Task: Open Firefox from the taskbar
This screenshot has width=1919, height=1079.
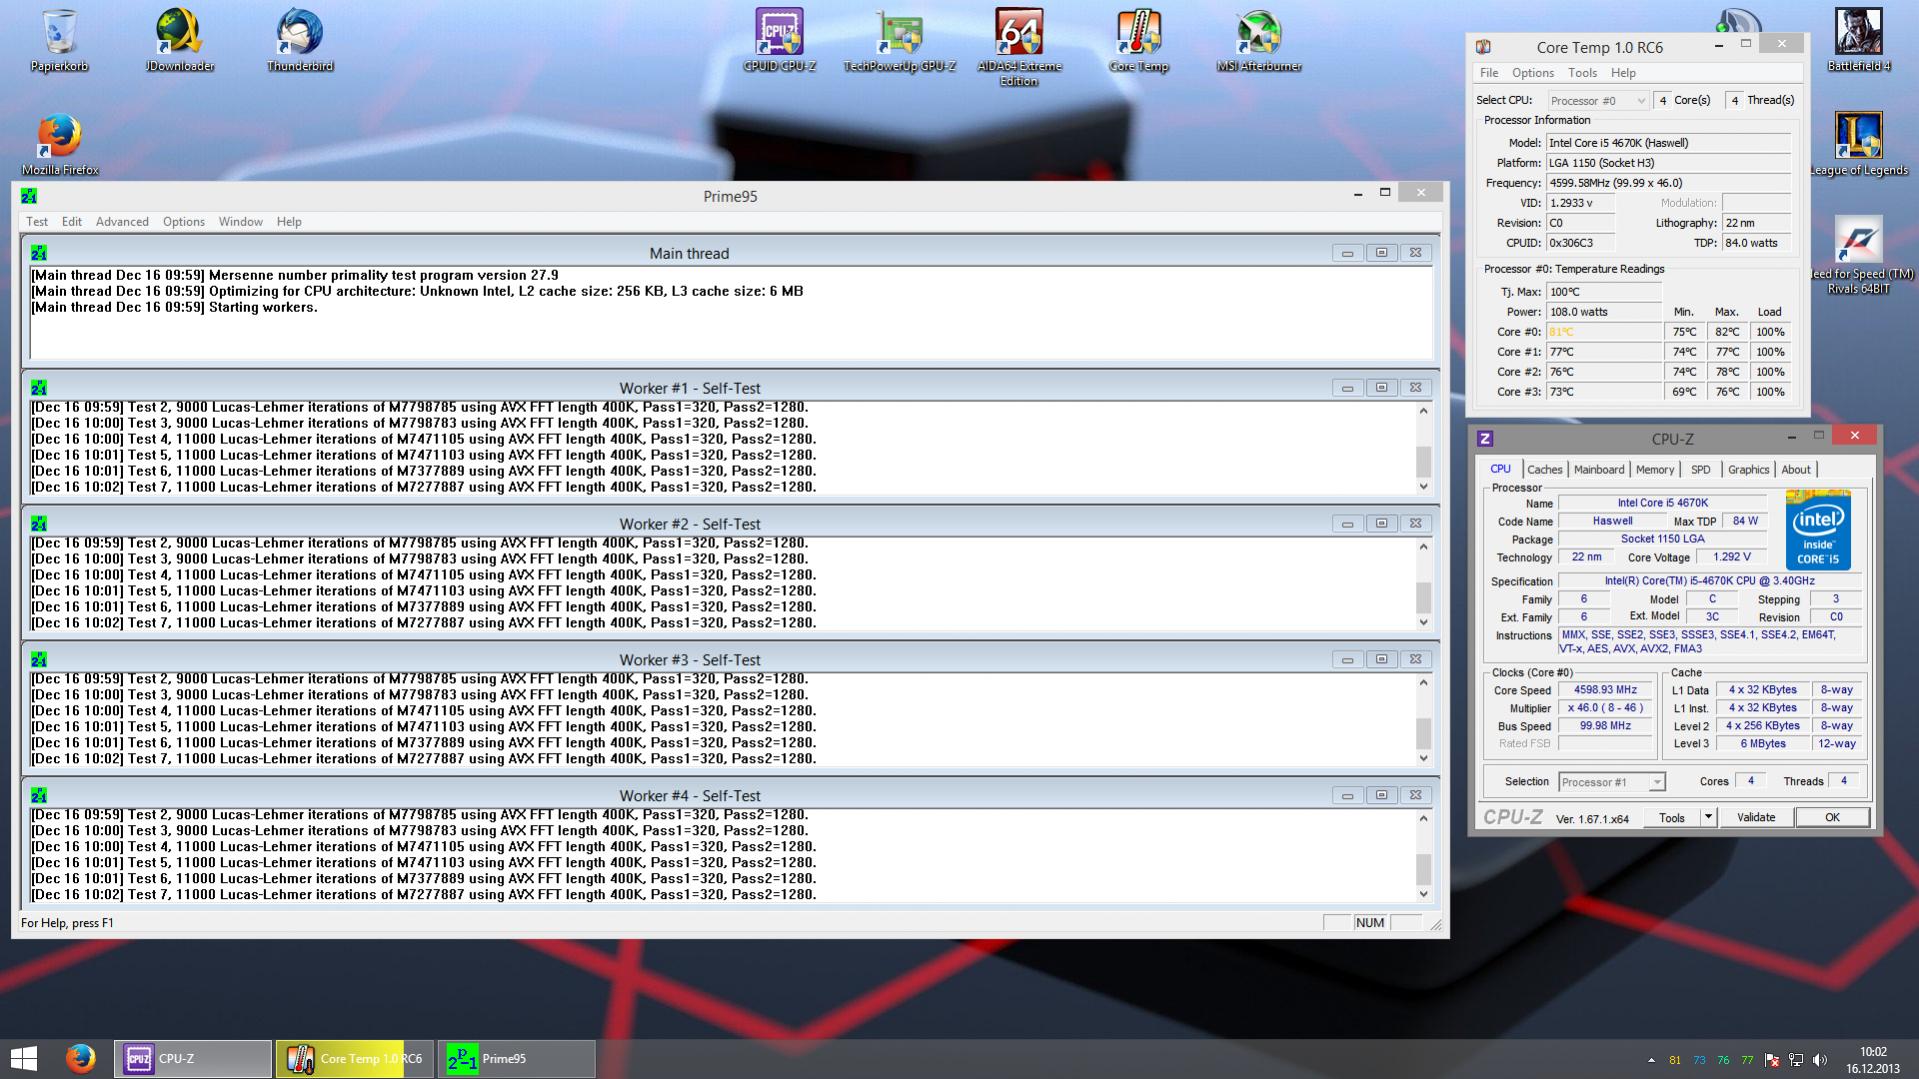Action: coord(81,1058)
